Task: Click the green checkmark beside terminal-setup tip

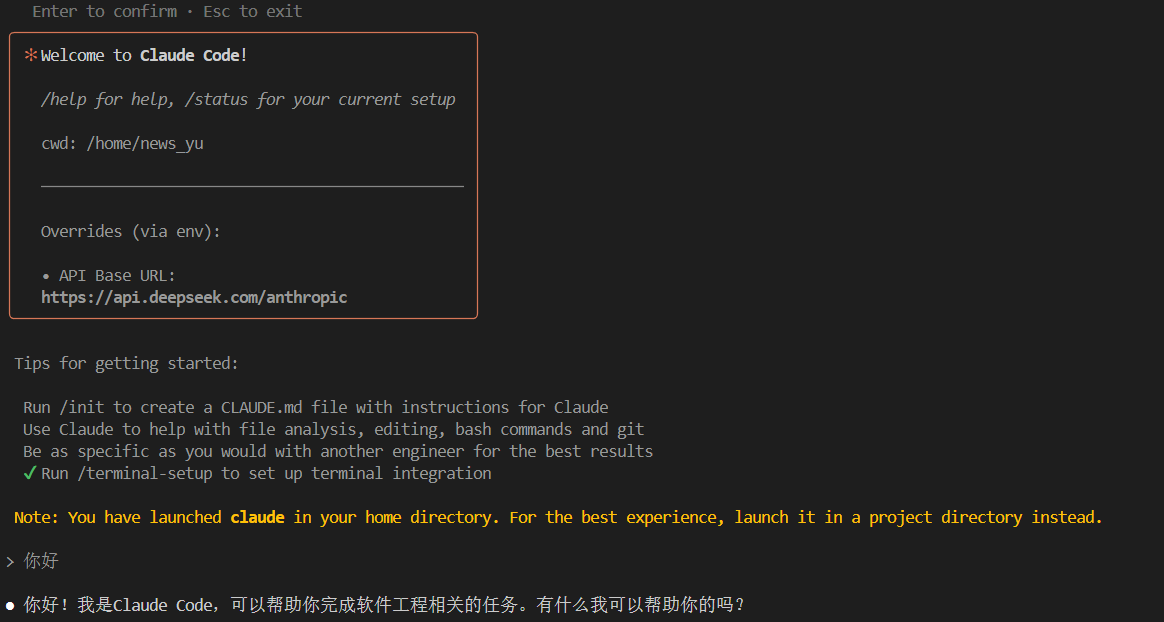Action: [30, 473]
